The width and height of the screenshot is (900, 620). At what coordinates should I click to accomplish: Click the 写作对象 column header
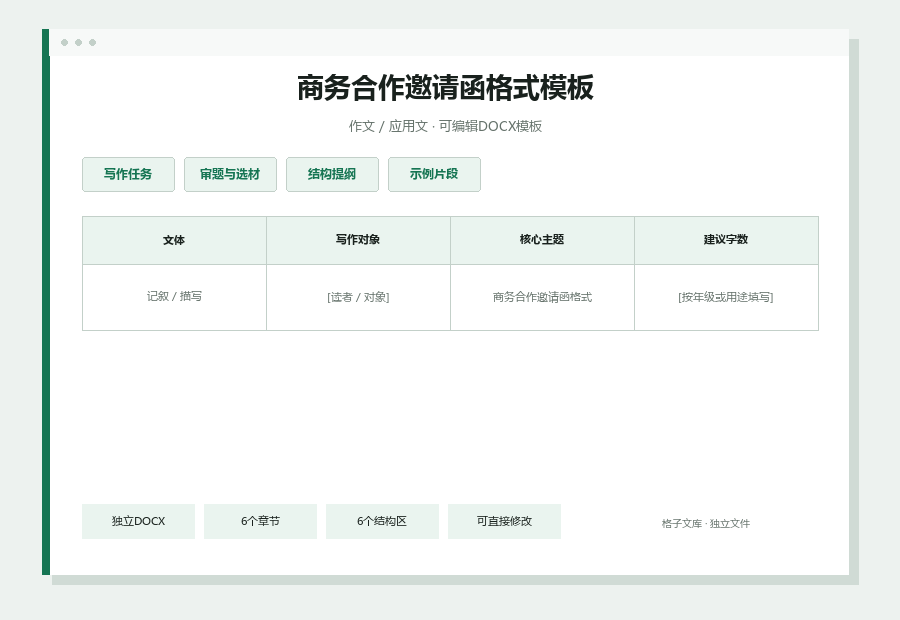tap(358, 241)
